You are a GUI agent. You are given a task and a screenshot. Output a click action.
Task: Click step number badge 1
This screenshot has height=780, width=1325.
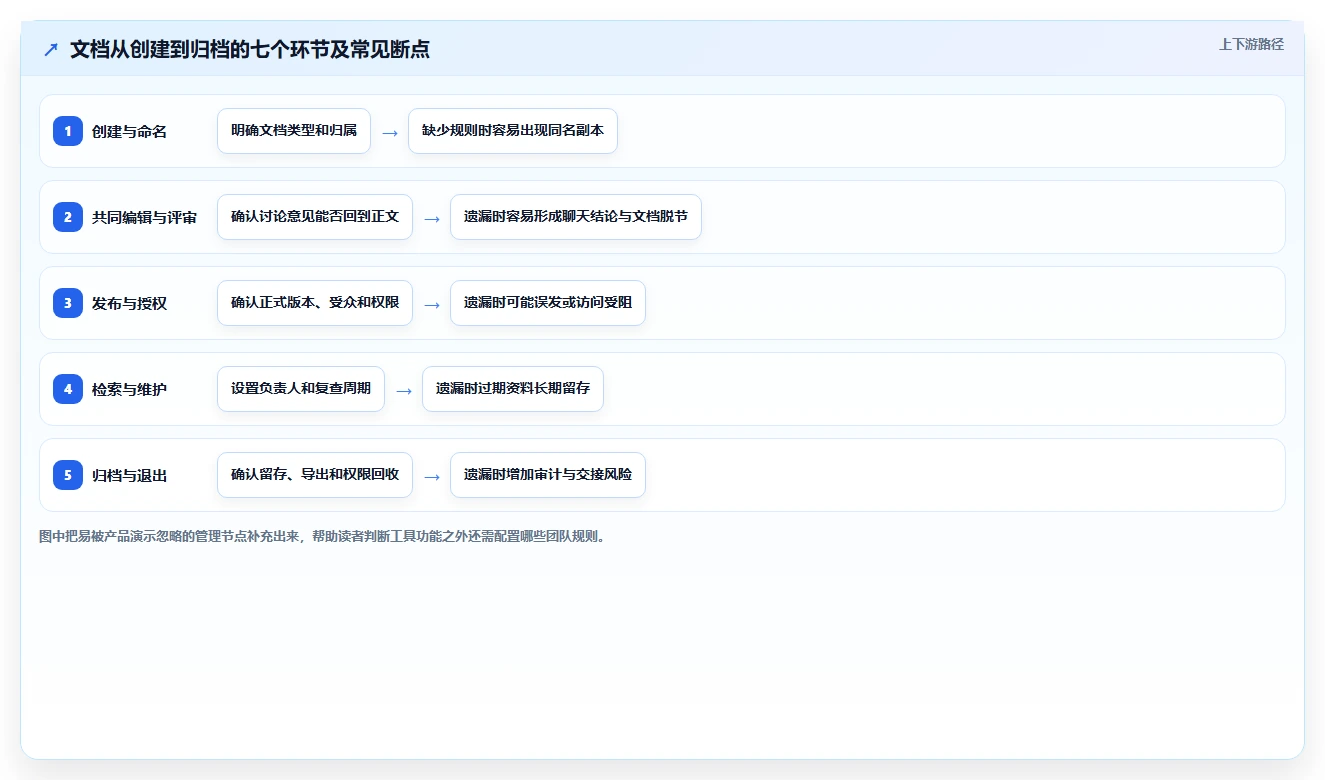click(68, 131)
